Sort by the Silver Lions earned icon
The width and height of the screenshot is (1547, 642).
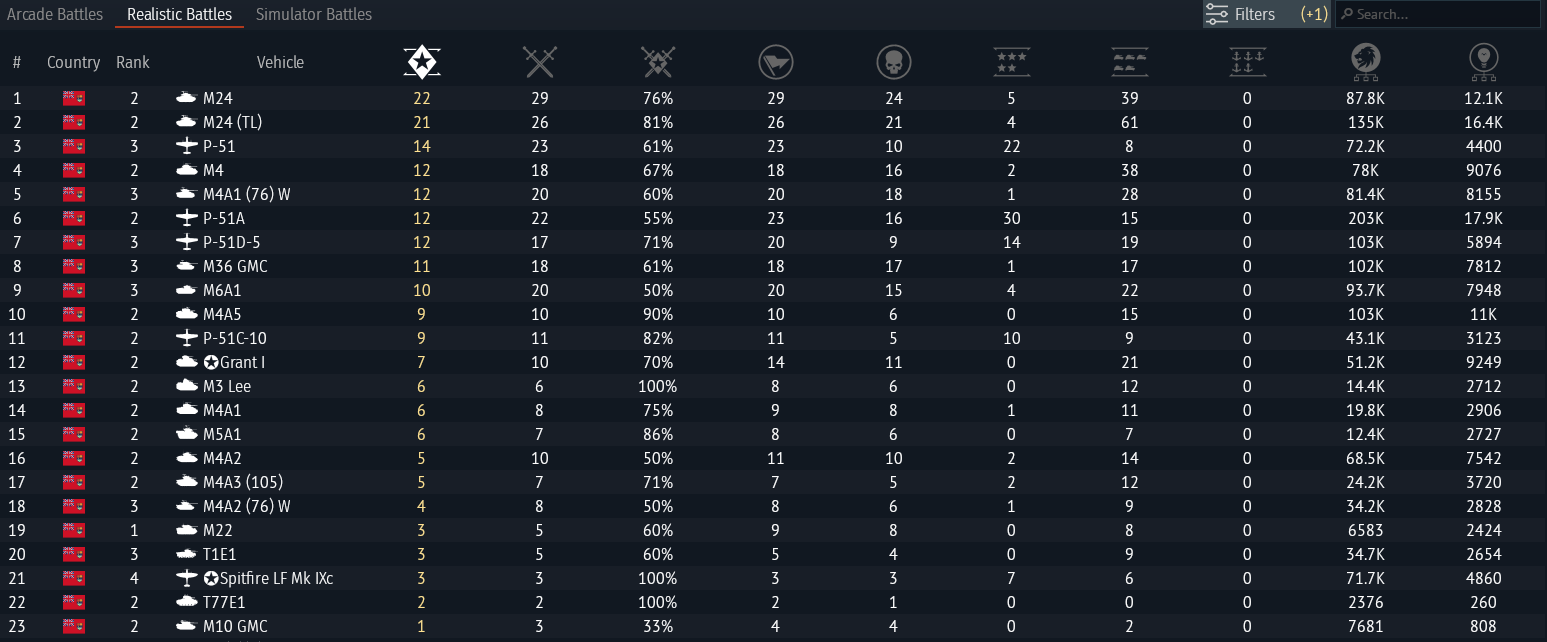(1365, 62)
